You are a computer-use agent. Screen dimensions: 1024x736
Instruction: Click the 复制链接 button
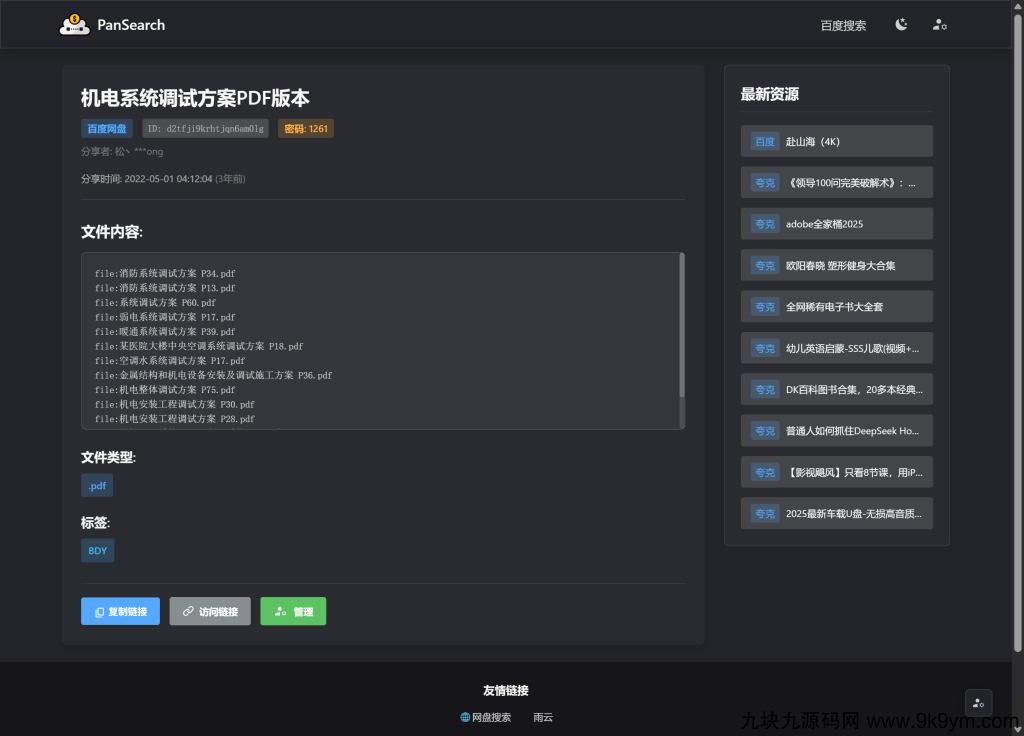coord(120,611)
